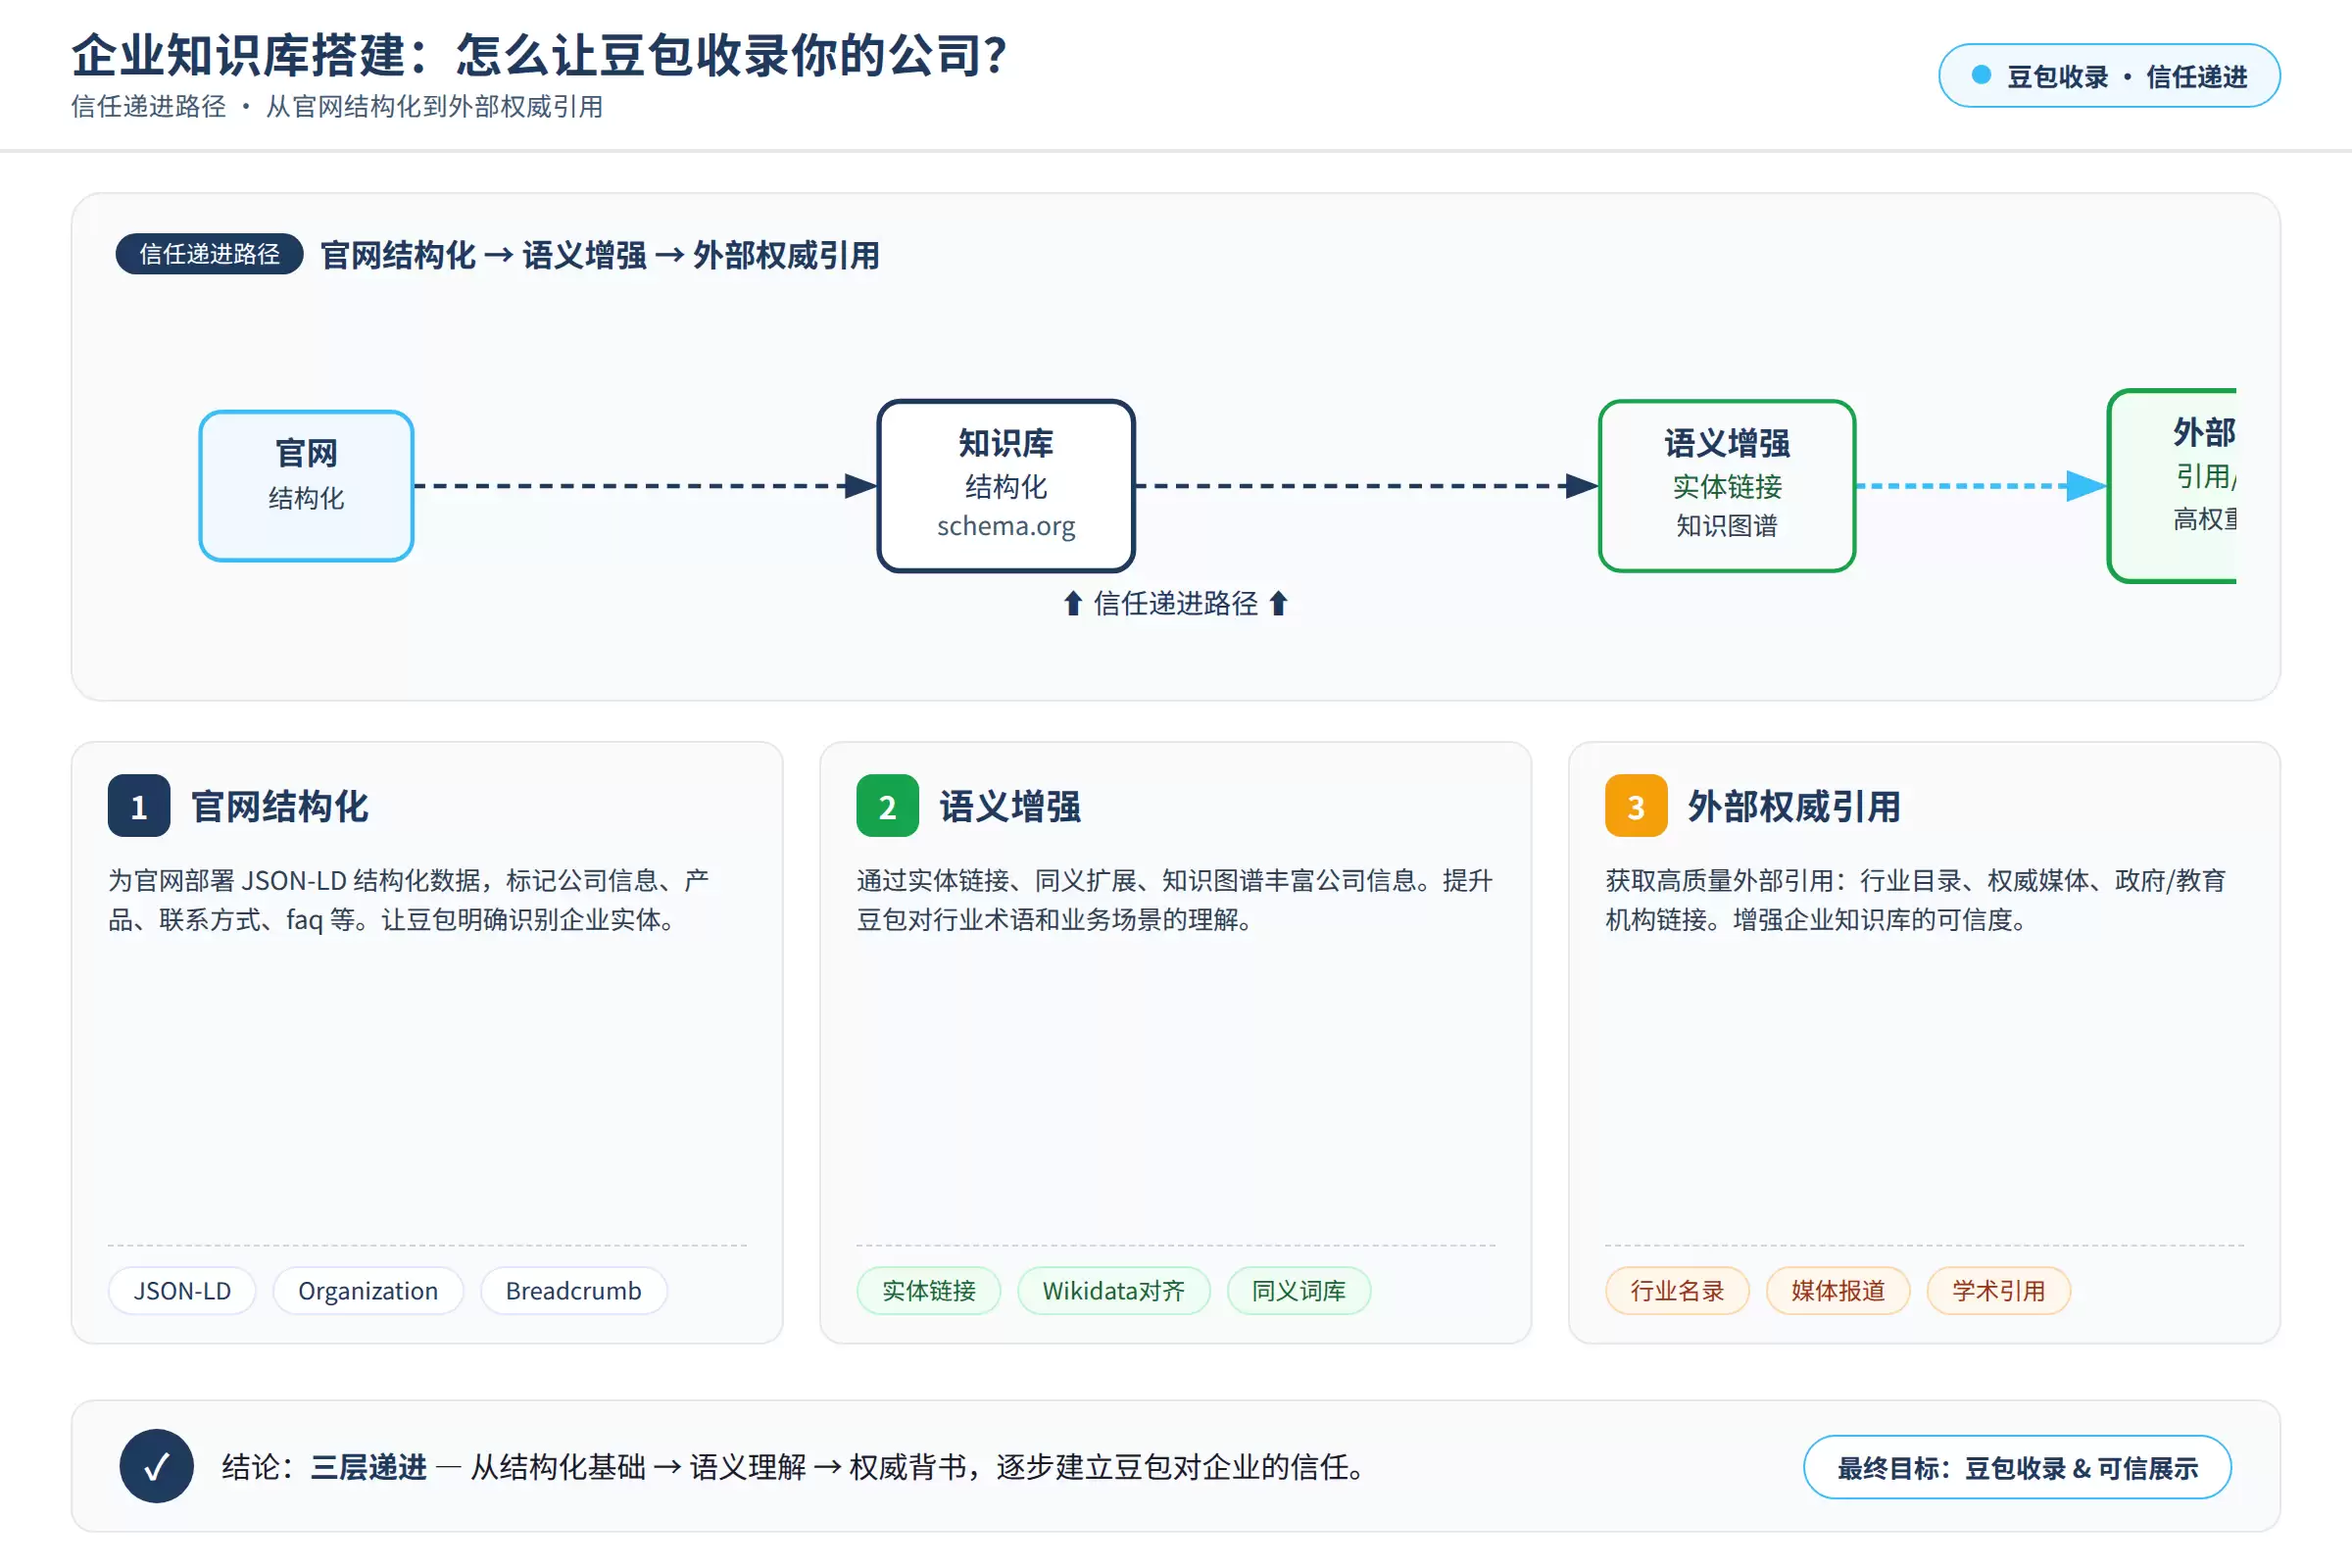2352x1568 pixels.
Task: Click the paragraph starting 为官网部署 JSON-LD
Action: click(x=409, y=900)
